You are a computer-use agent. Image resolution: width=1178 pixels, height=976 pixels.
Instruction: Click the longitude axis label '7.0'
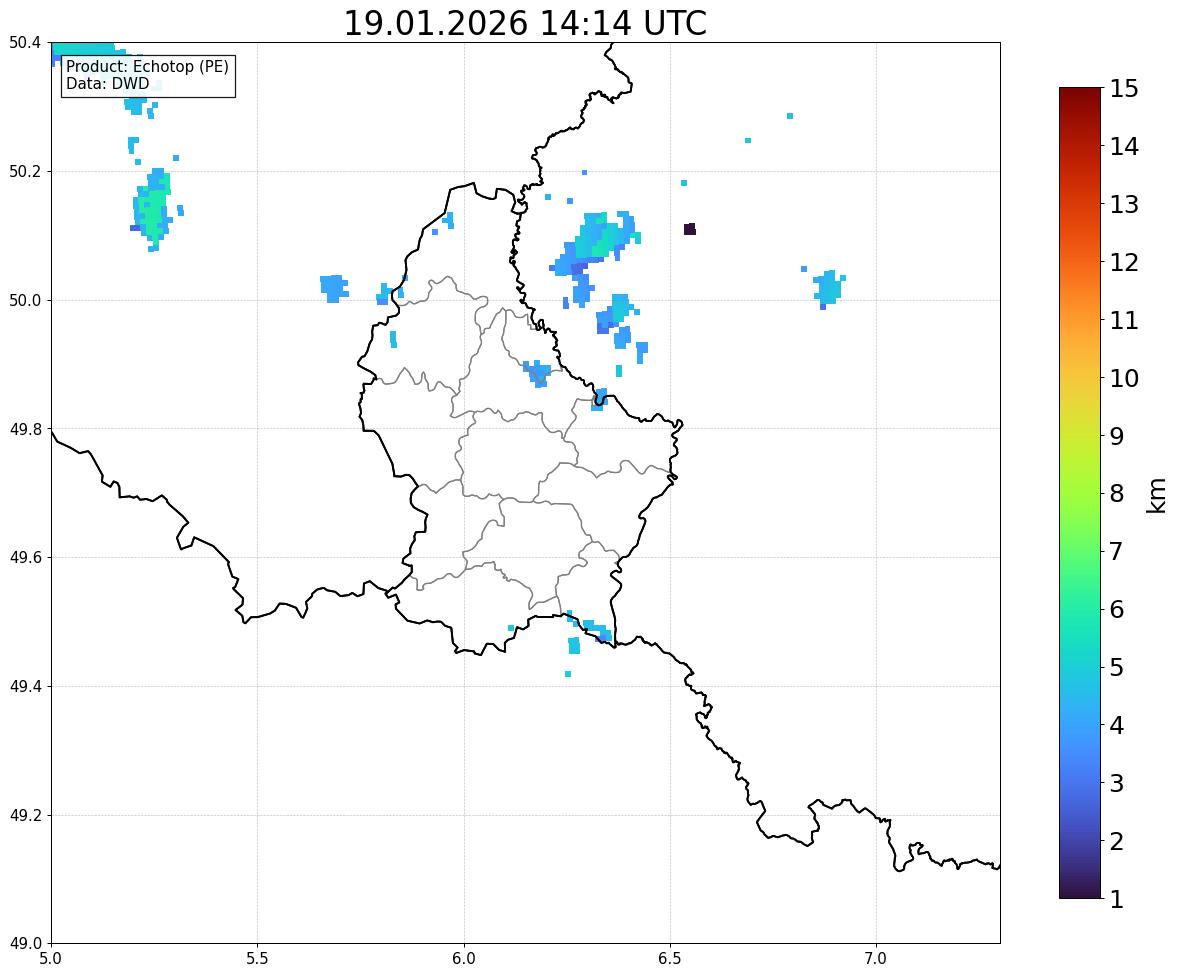(x=876, y=959)
